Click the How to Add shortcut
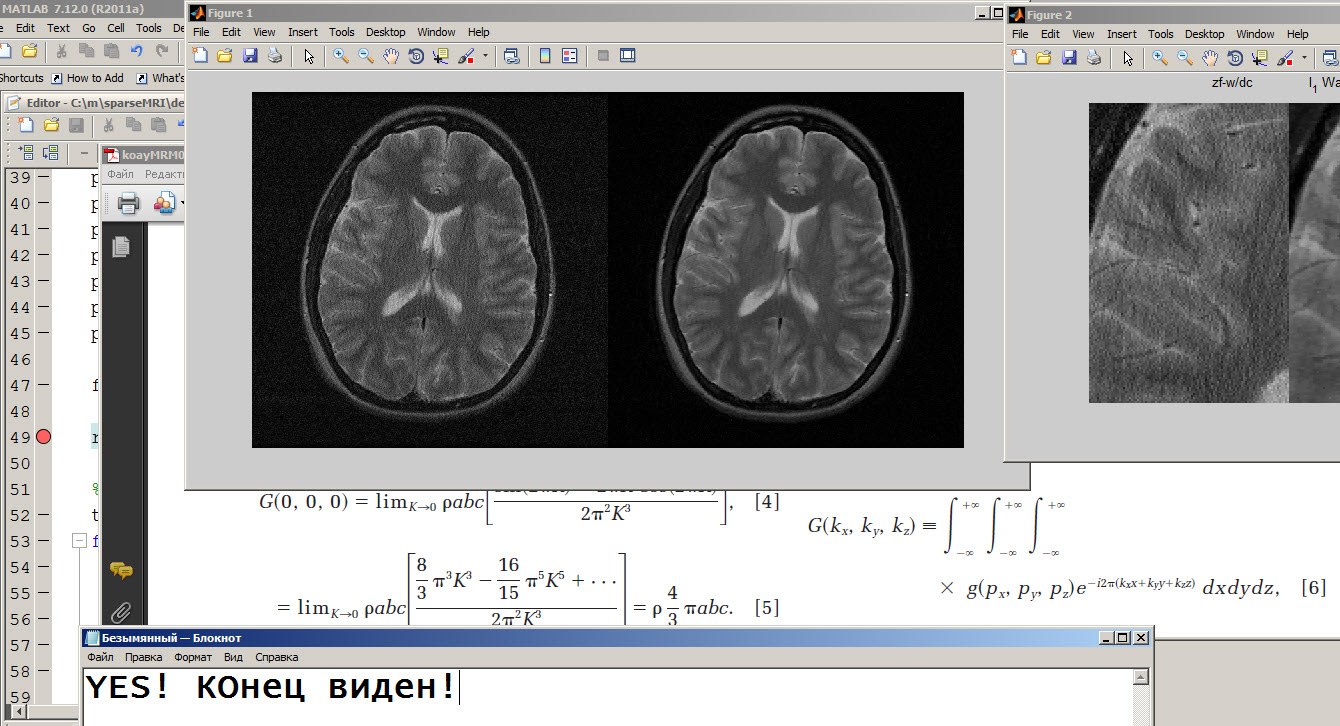Image resolution: width=1340 pixels, height=726 pixels. (95, 78)
